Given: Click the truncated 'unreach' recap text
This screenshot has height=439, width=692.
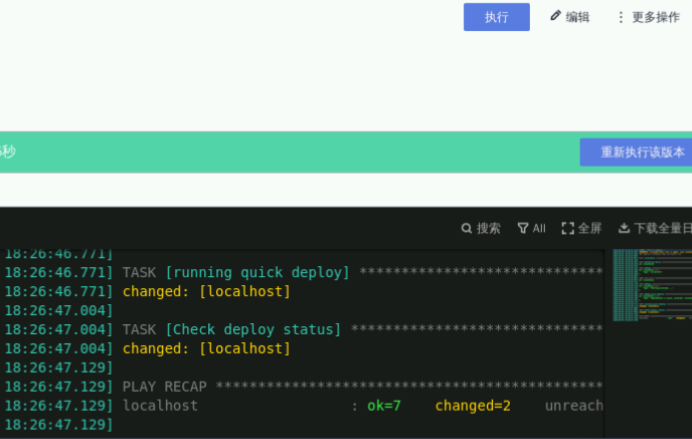Looking at the screenshot, I should [574, 405].
